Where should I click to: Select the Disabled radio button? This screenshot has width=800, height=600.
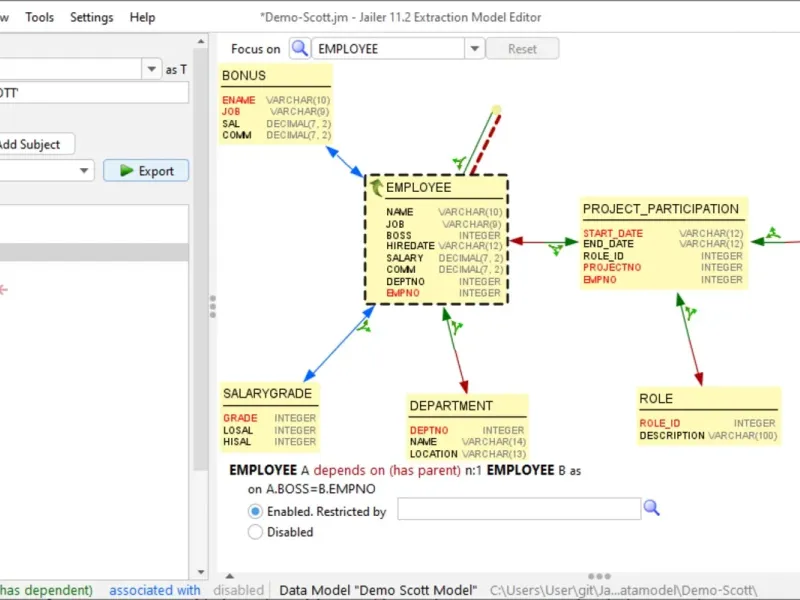click(x=255, y=532)
